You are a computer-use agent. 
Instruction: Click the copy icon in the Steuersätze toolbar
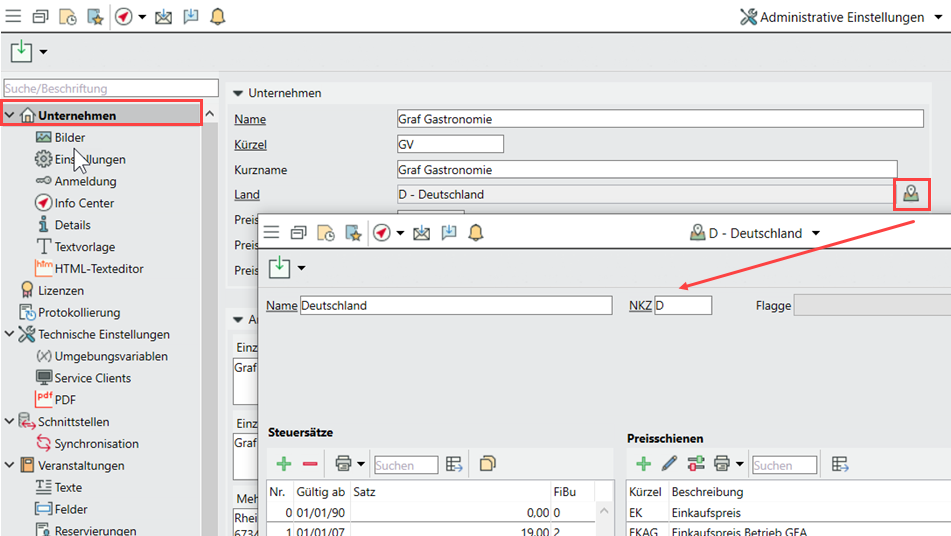coord(488,464)
